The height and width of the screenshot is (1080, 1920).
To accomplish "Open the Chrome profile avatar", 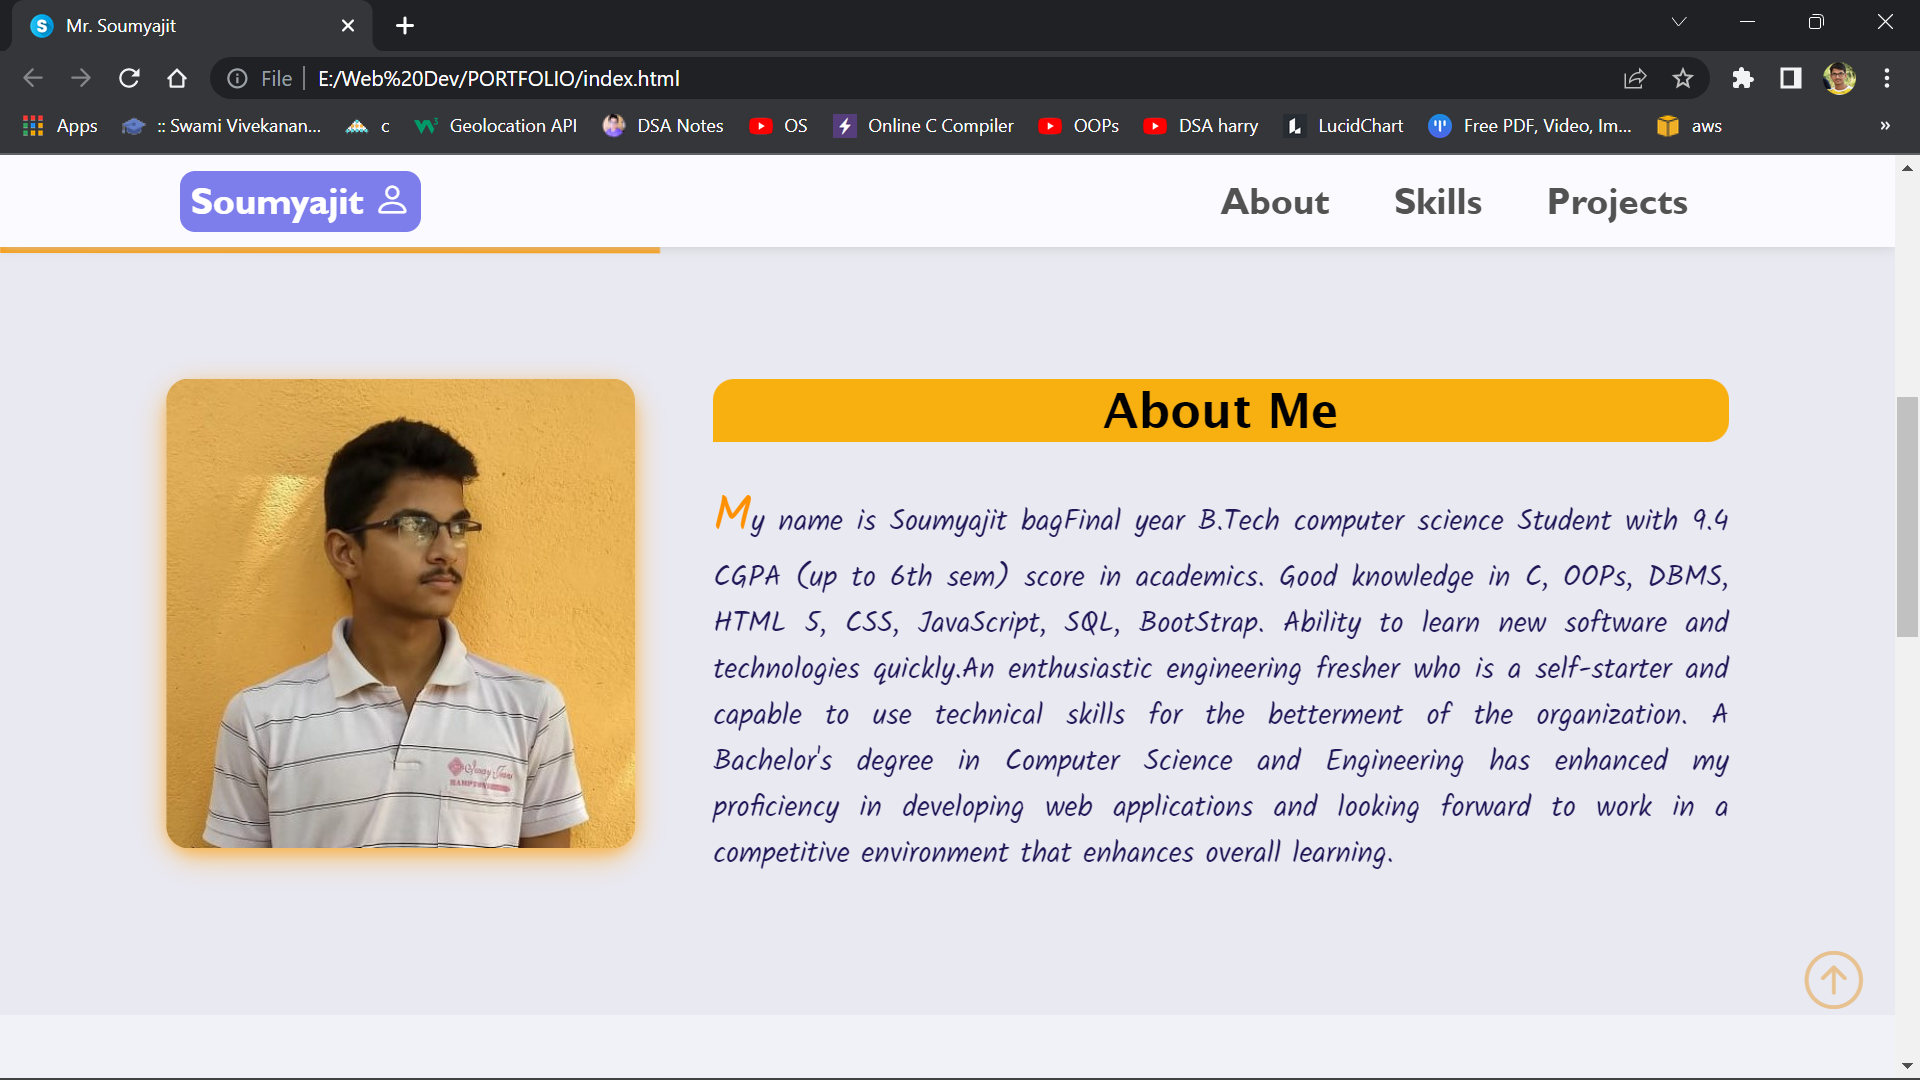I will point(1839,78).
